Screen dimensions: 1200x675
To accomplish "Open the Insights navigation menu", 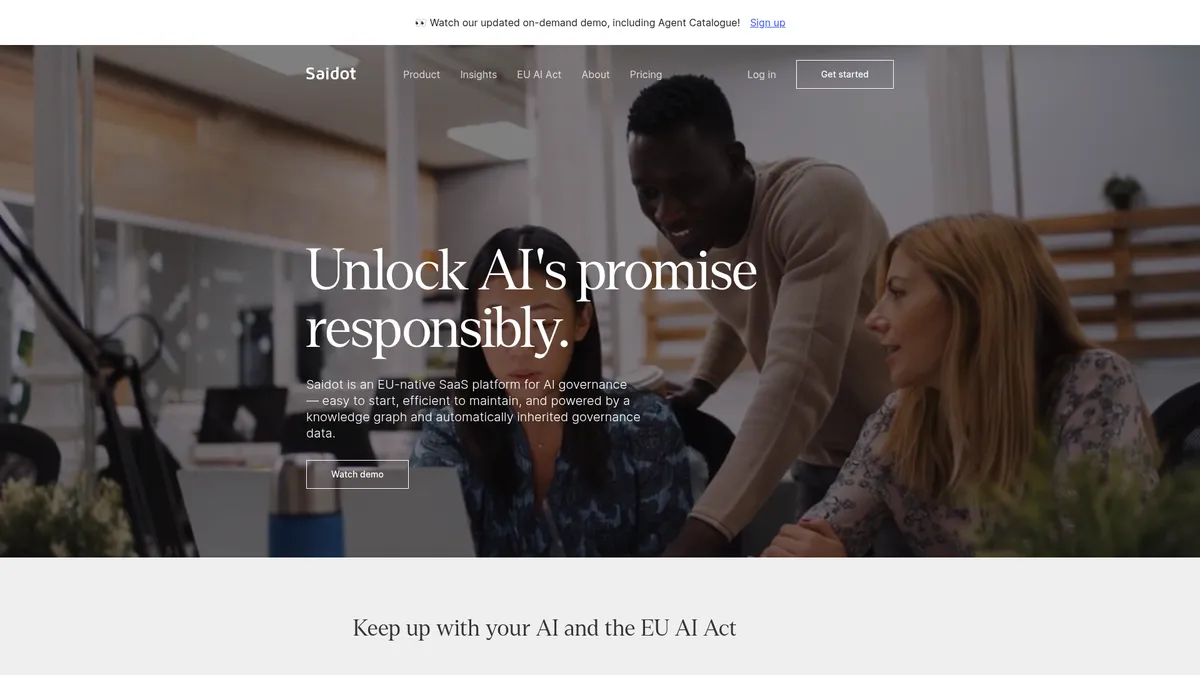I will coord(478,75).
